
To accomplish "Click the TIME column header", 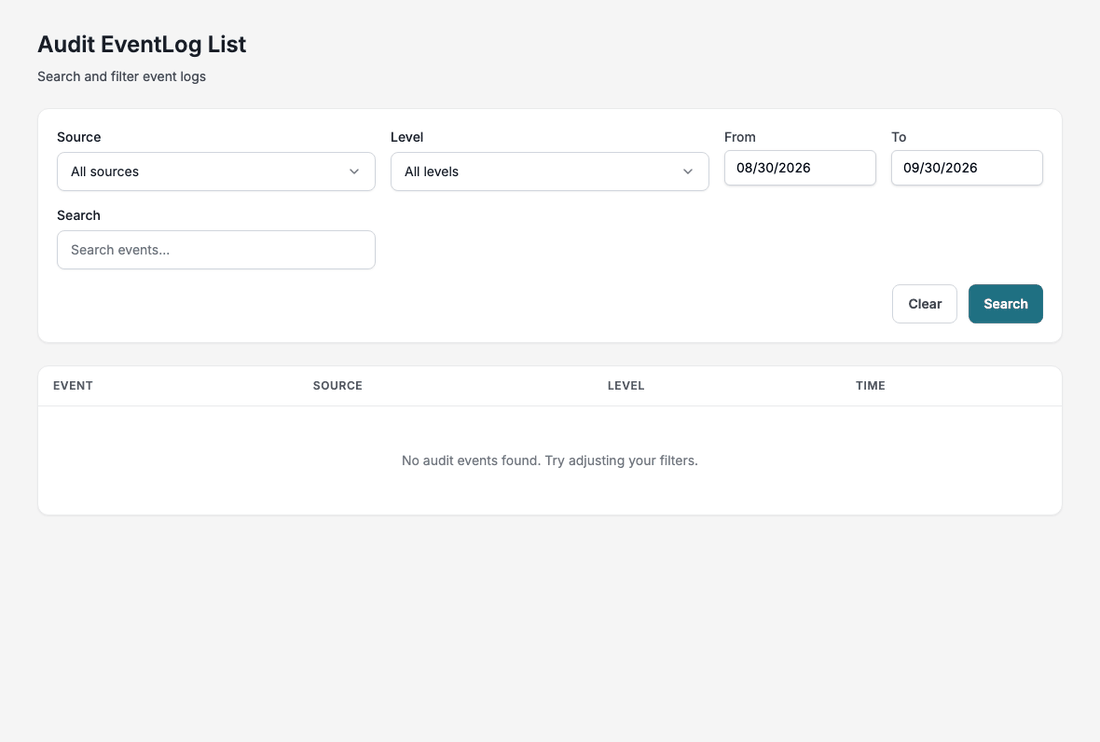I will coord(871,386).
